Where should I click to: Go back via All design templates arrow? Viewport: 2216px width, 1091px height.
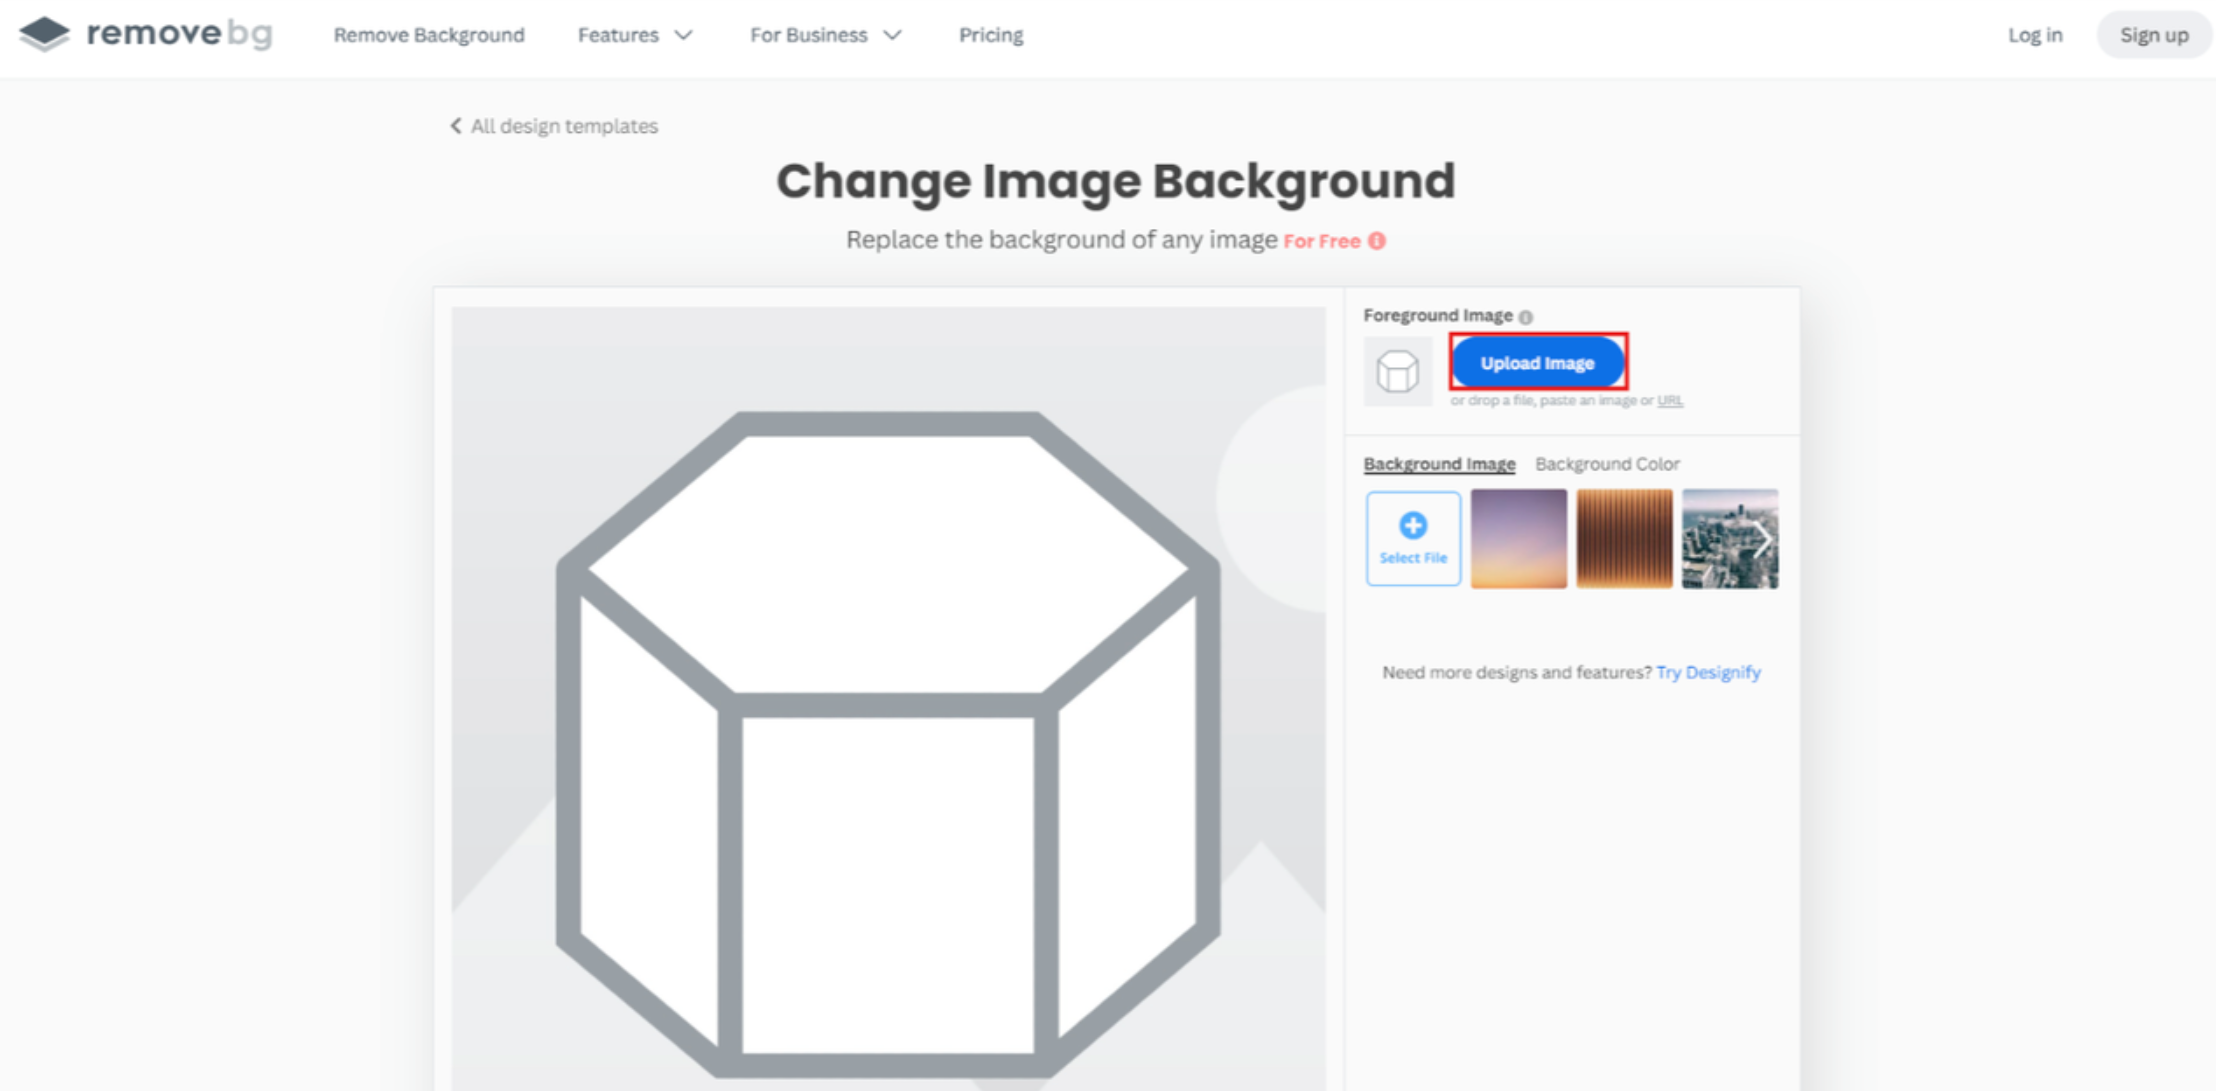456,126
